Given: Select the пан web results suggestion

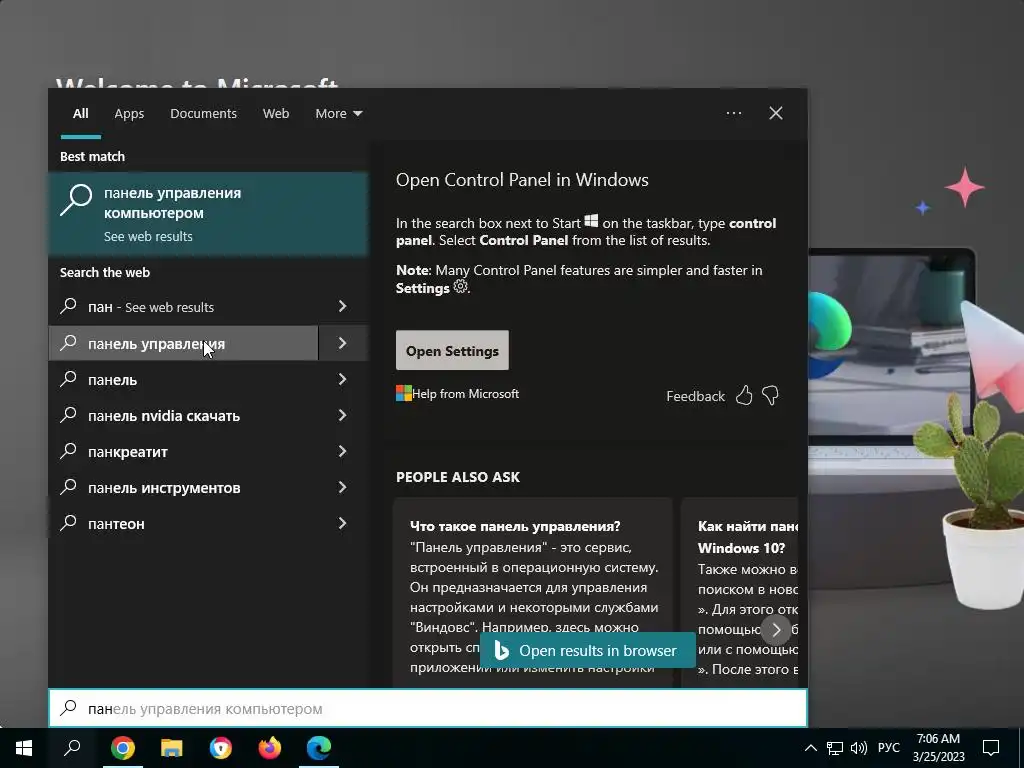Looking at the screenshot, I should (x=184, y=306).
